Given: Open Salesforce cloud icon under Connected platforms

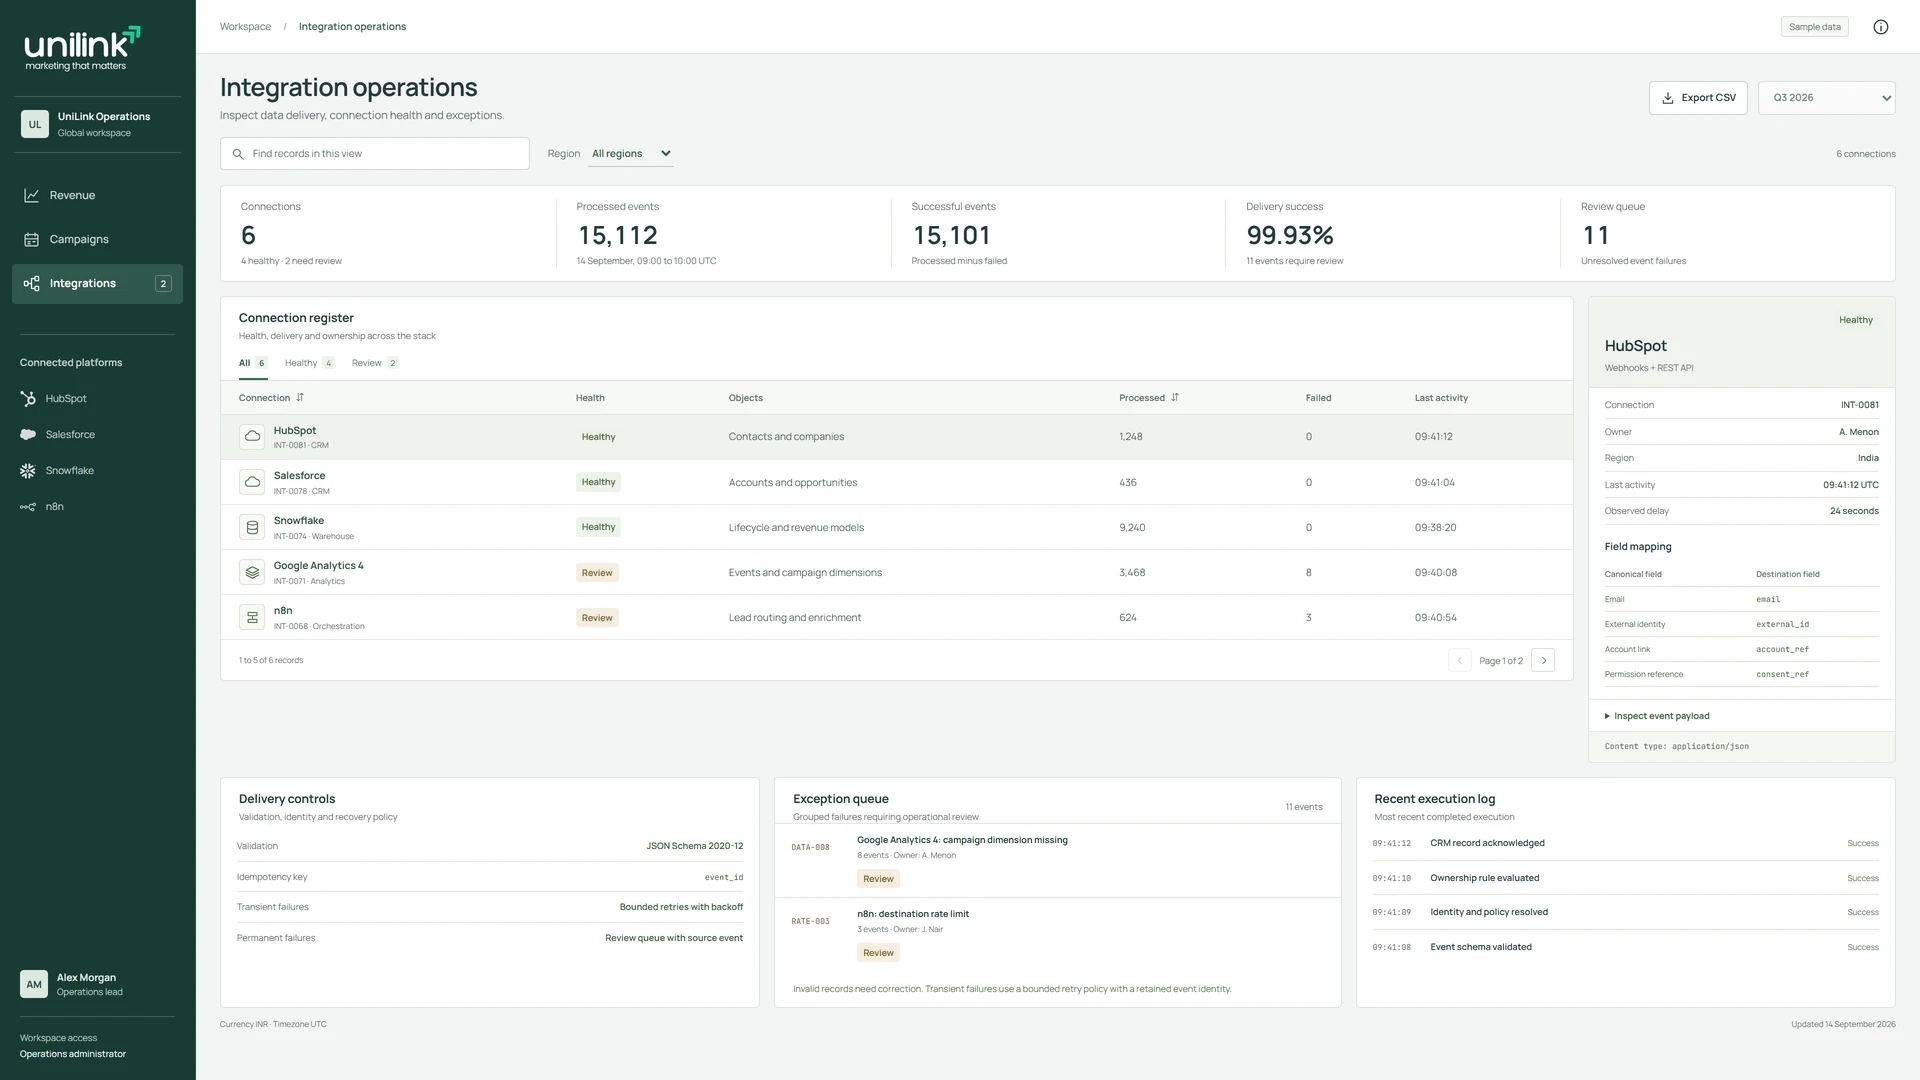Looking at the screenshot, I should click(28, 434).
